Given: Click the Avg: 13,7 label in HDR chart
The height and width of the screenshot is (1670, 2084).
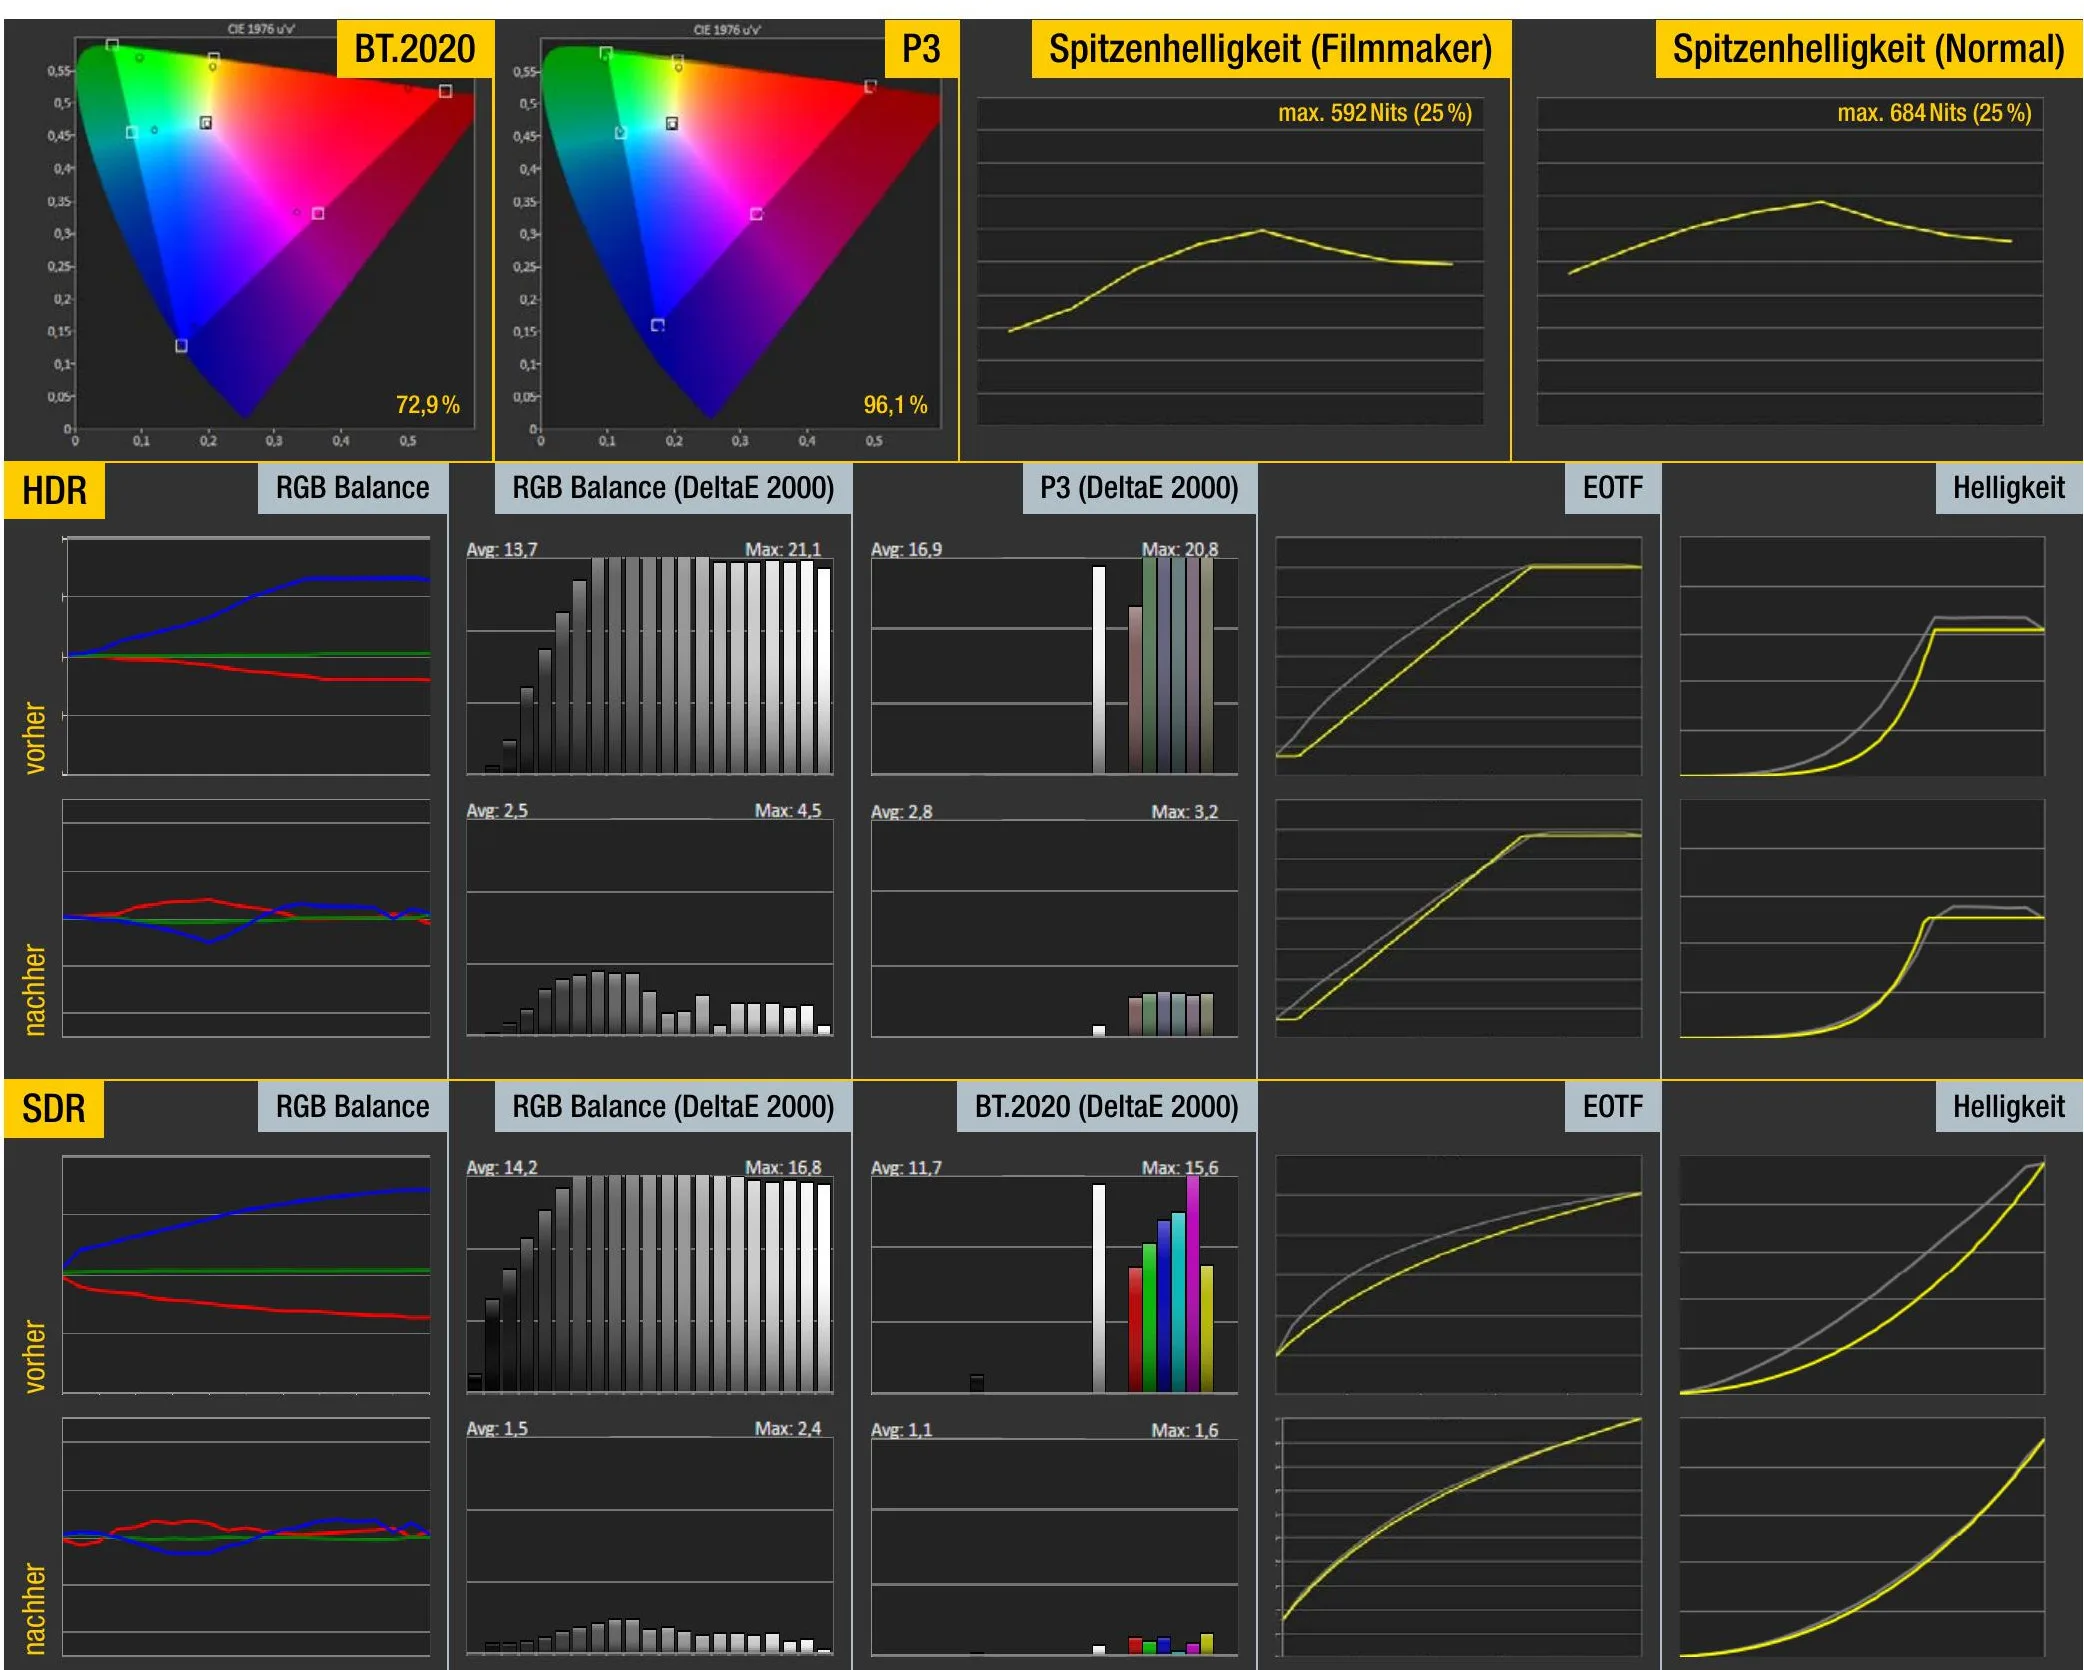Looking at the screenshot, I should 502,550.
